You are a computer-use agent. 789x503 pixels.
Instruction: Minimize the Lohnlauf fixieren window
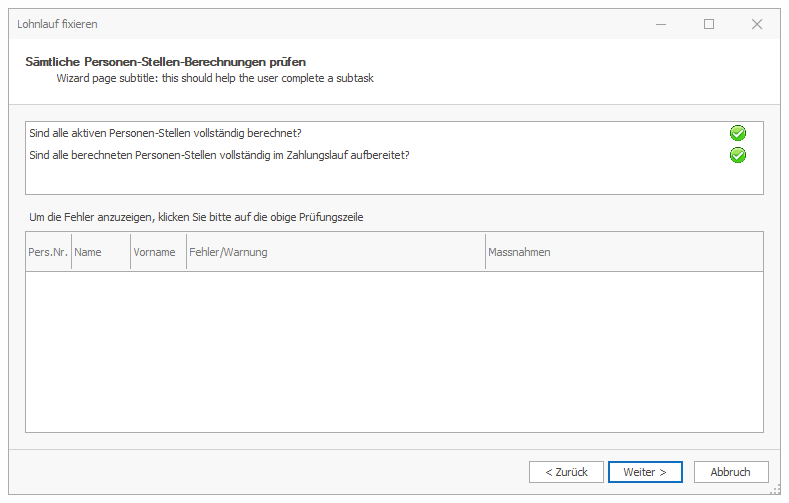coord(661,24)
